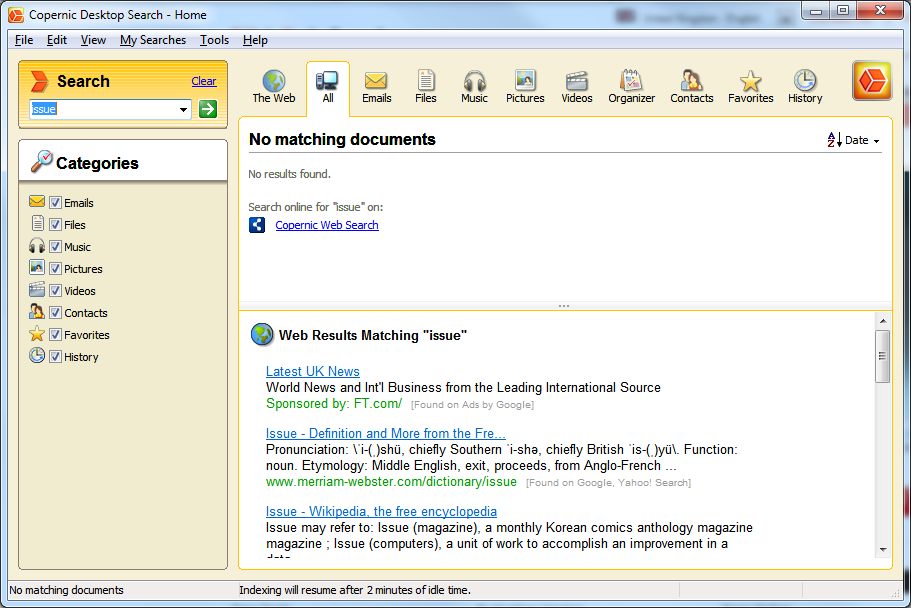
Task: Uncheck the Emails category checkbox
Action: (x=55, y=202)
